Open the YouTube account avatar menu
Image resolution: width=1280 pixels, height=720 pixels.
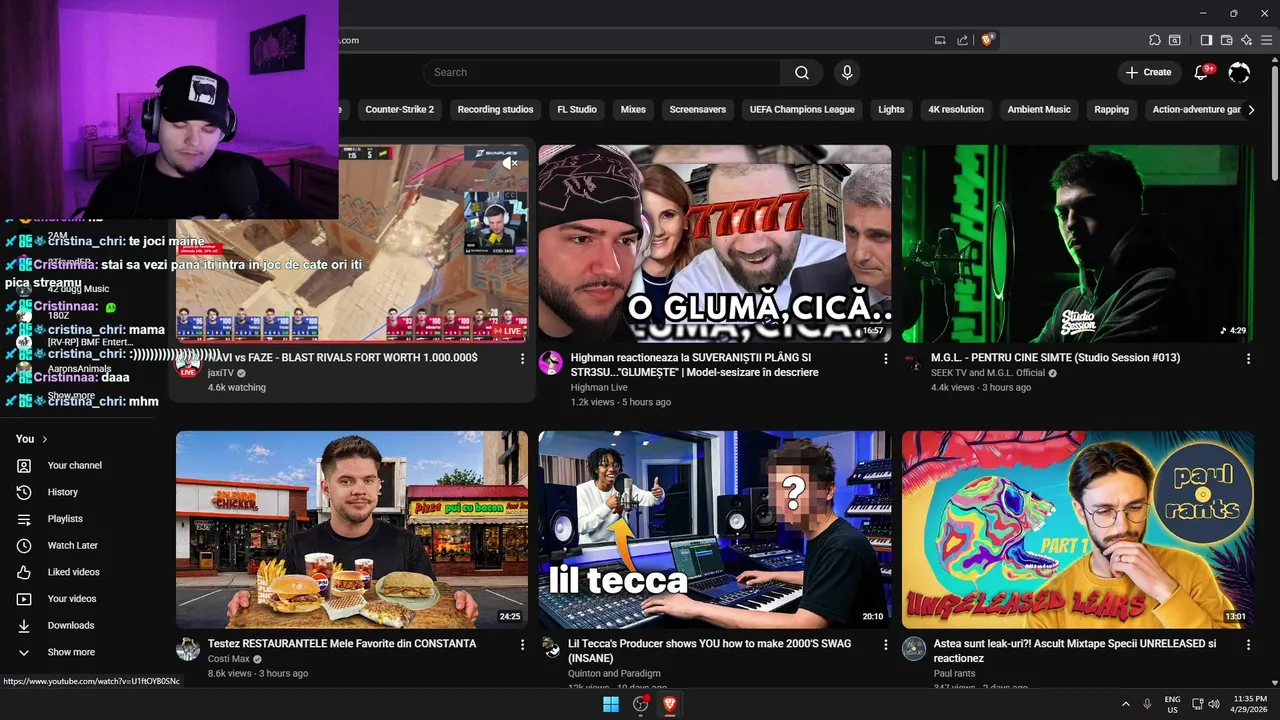[1239, 72]
